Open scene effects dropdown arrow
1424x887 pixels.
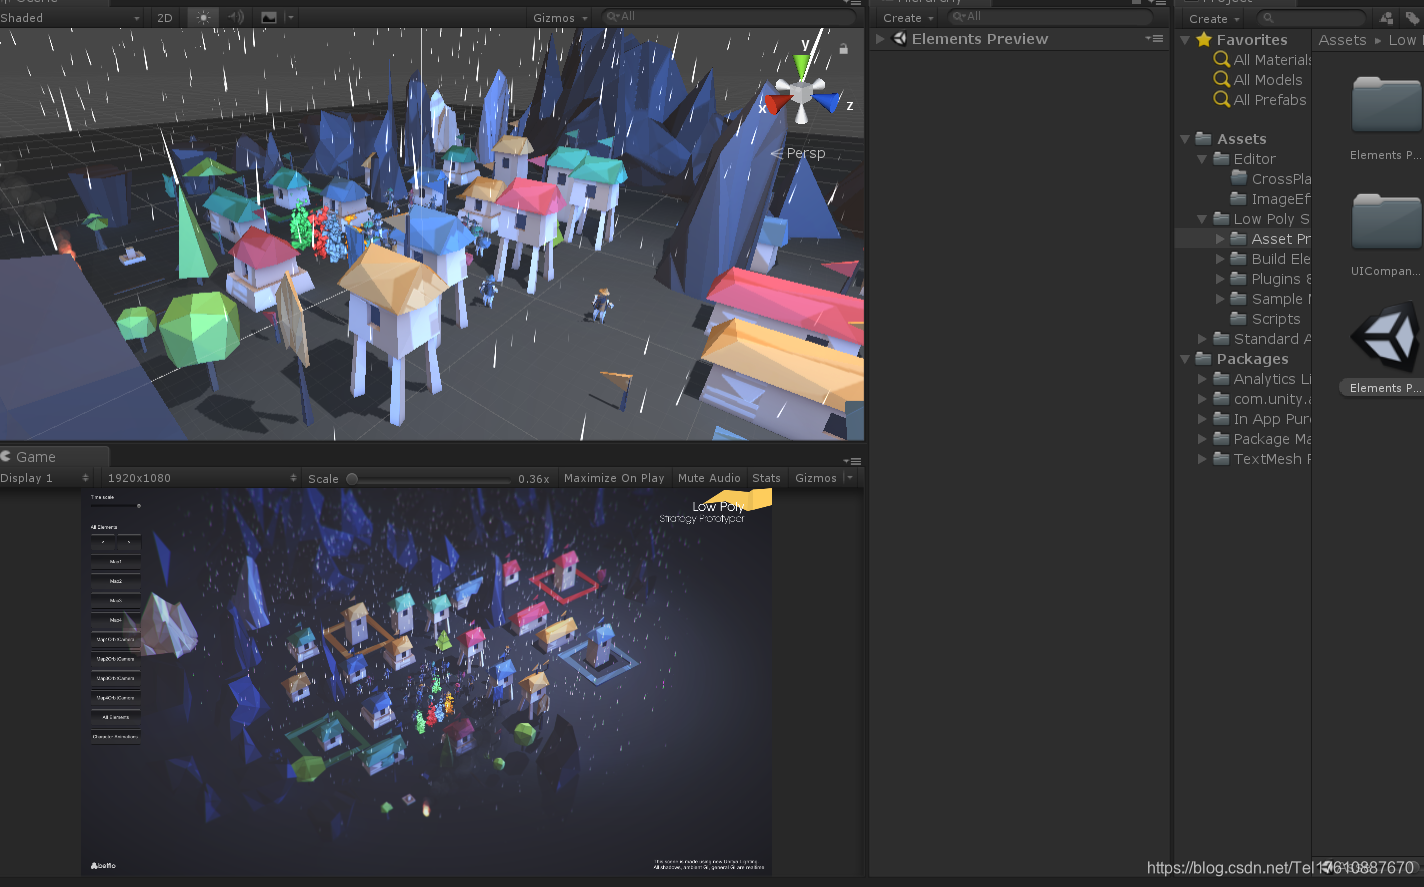coord(290,18)
